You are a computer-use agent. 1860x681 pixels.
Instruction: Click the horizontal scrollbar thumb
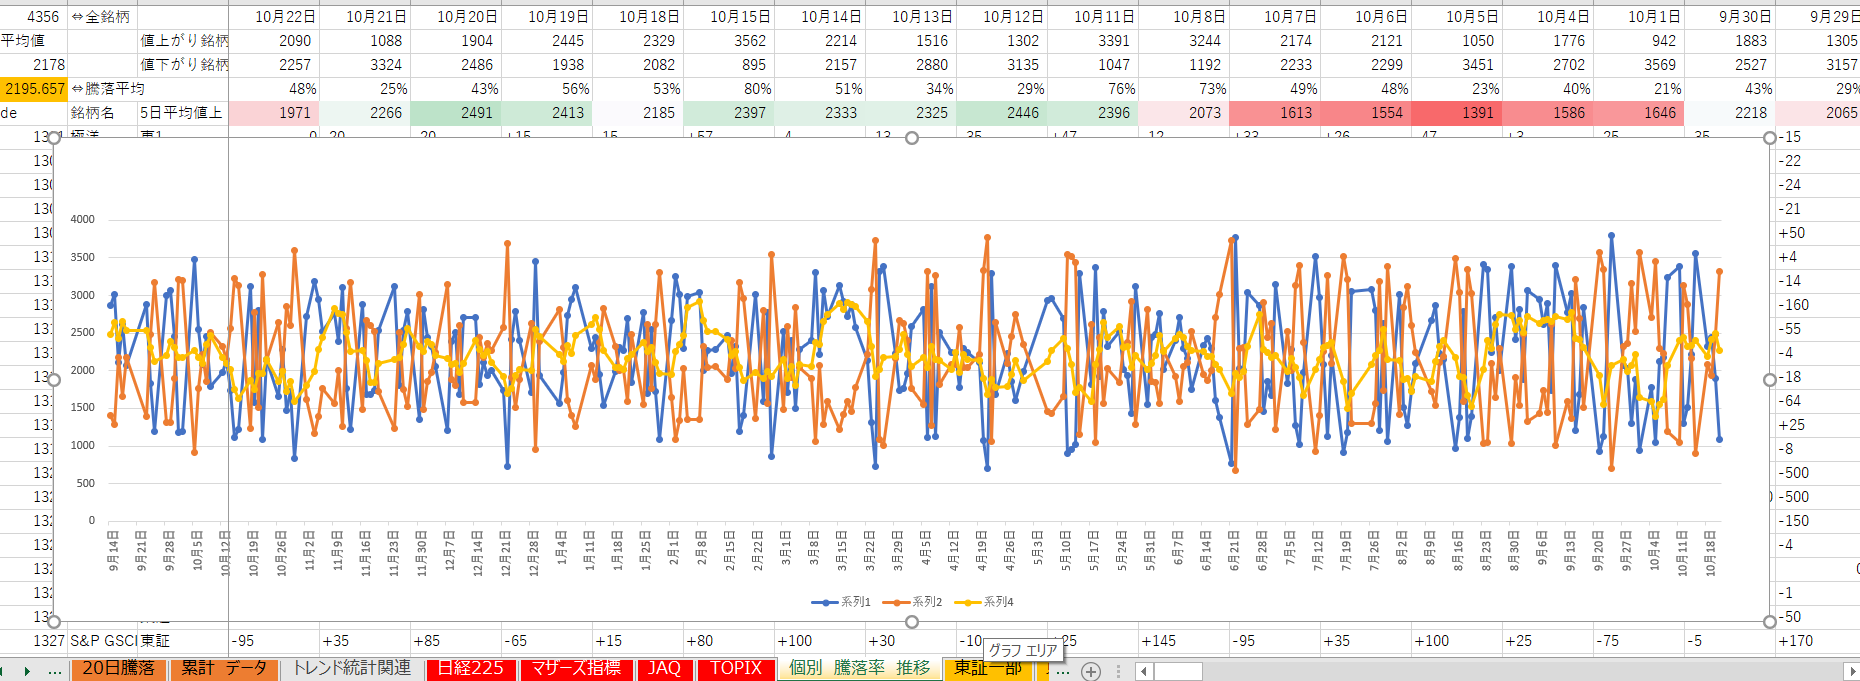(x=1177, y=671)
